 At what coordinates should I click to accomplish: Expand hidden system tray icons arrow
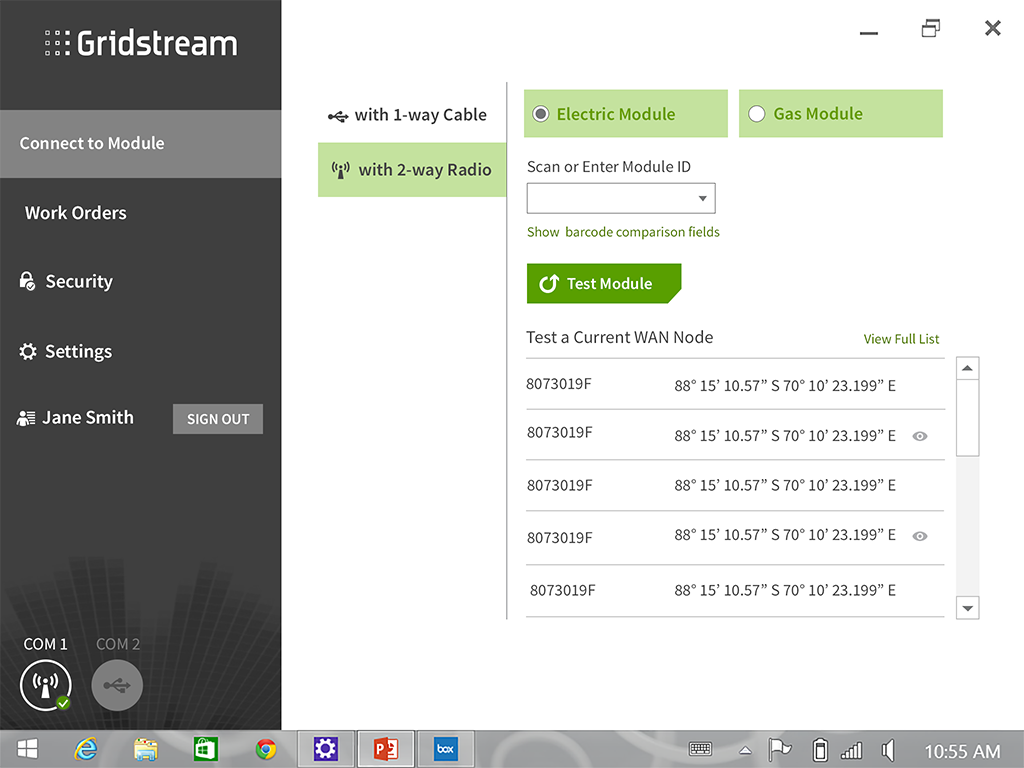pyautogui.click(x=745, y=750)
